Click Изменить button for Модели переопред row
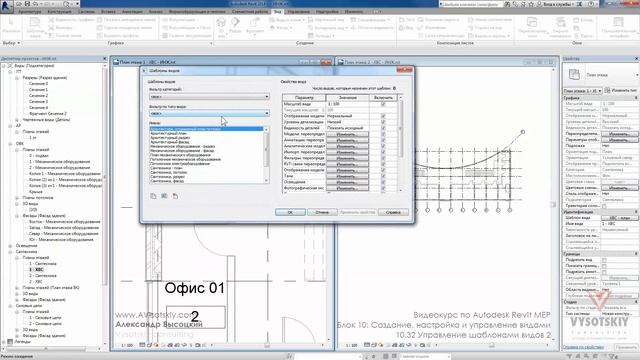The image size is (640, 360). (x=347, y=134)
